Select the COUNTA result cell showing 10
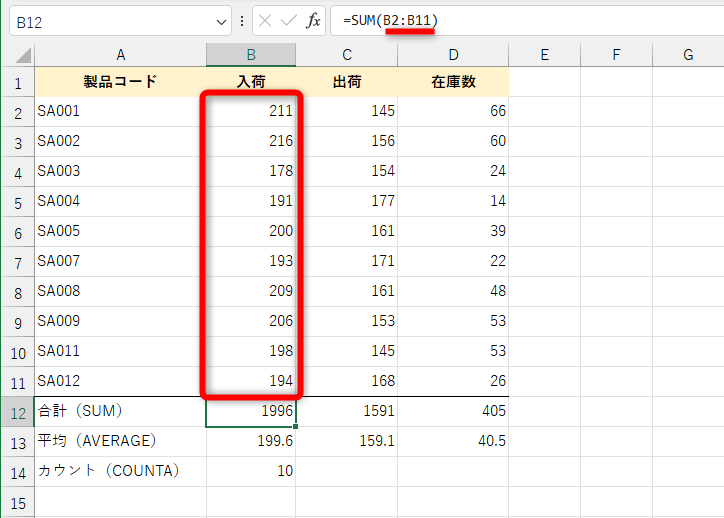Viewport: 724px width, 518px height. 251,471
